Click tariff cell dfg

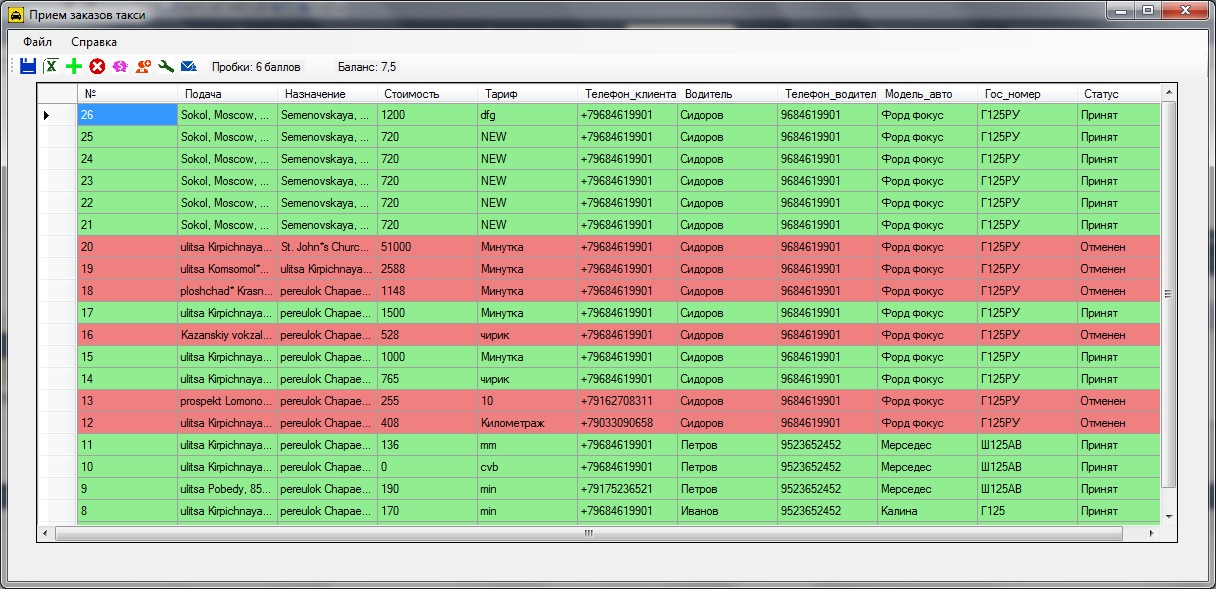[x=527, y=115]
